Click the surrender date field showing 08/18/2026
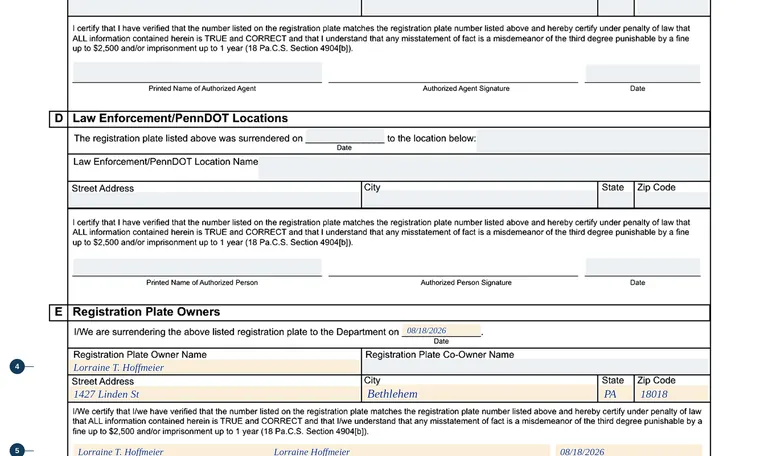This screenshot has height=456, width=760. pos(441,330)
